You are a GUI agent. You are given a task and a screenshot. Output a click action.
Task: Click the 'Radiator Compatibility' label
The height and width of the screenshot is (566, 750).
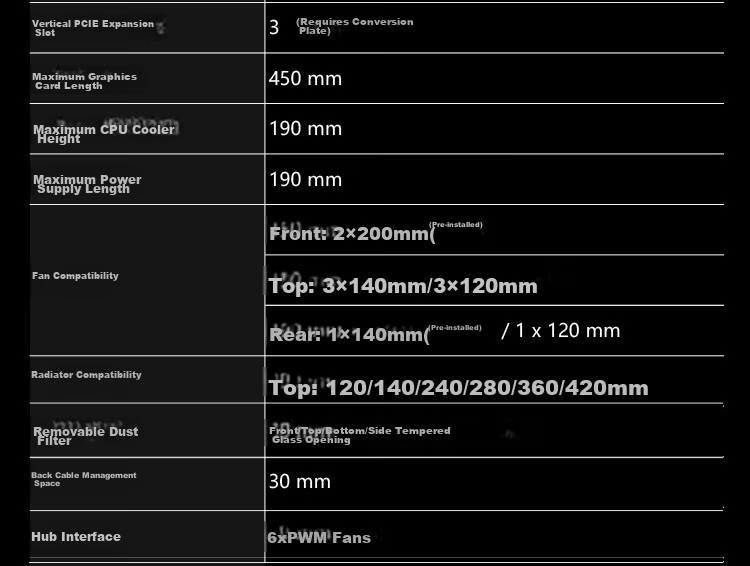[86, 375]
